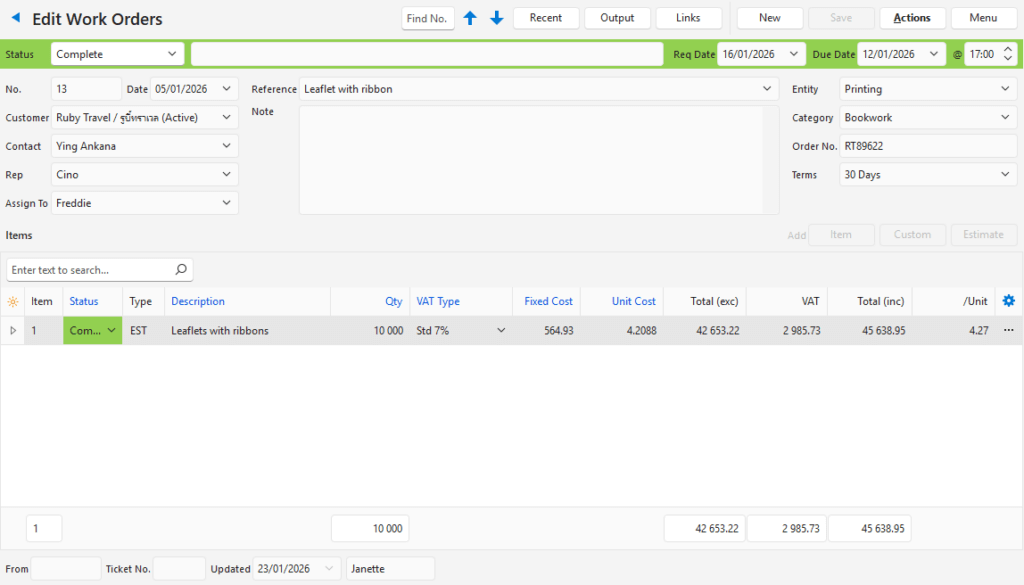Go to previous record with up arrow
1024x585 pixels.
click(470, 18)
